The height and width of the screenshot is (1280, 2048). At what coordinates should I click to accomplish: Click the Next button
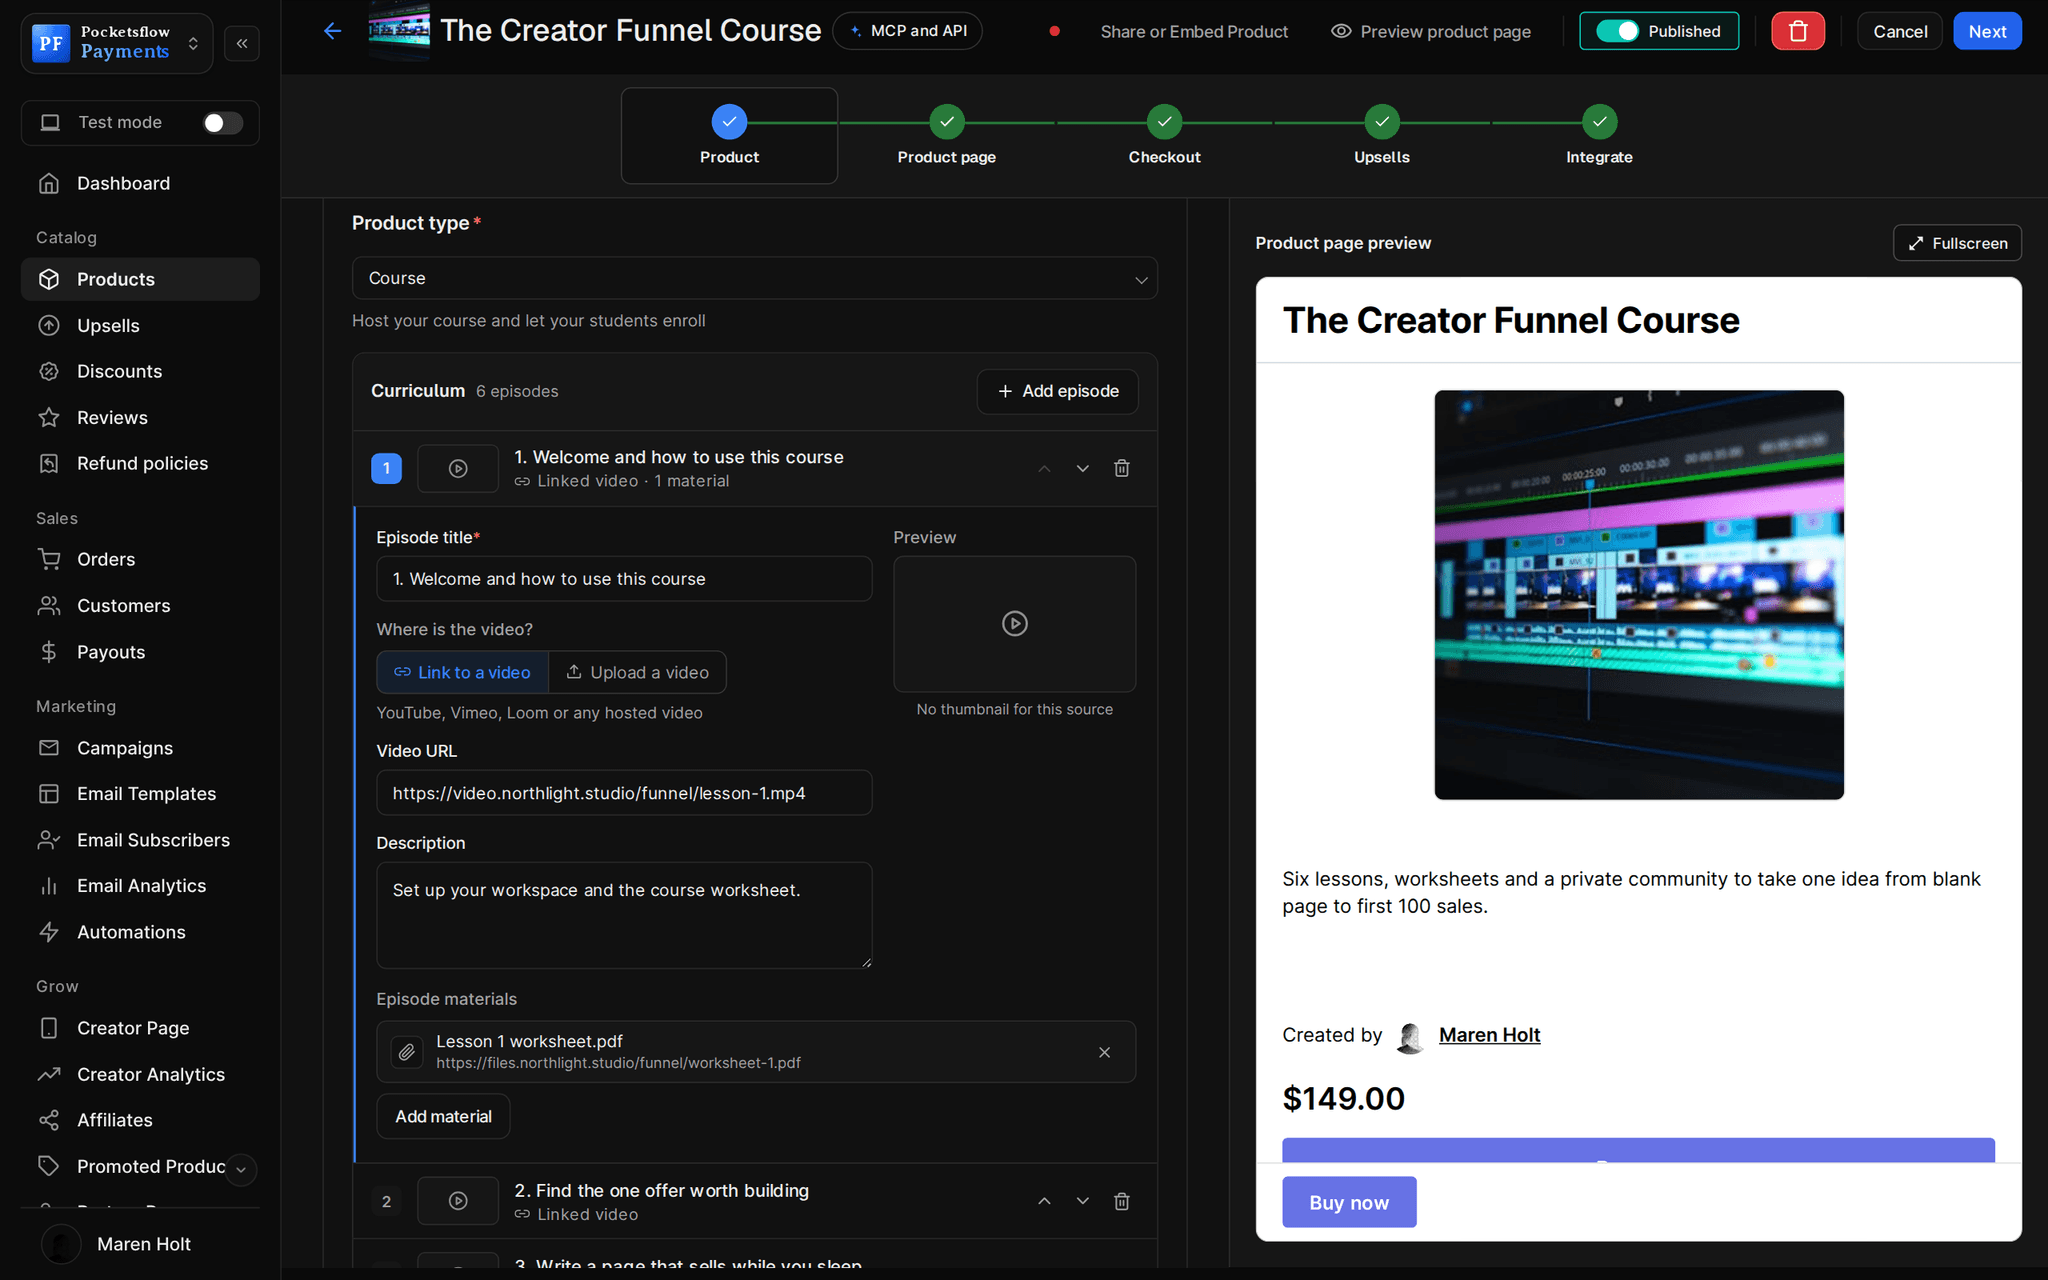[1987, 31]
